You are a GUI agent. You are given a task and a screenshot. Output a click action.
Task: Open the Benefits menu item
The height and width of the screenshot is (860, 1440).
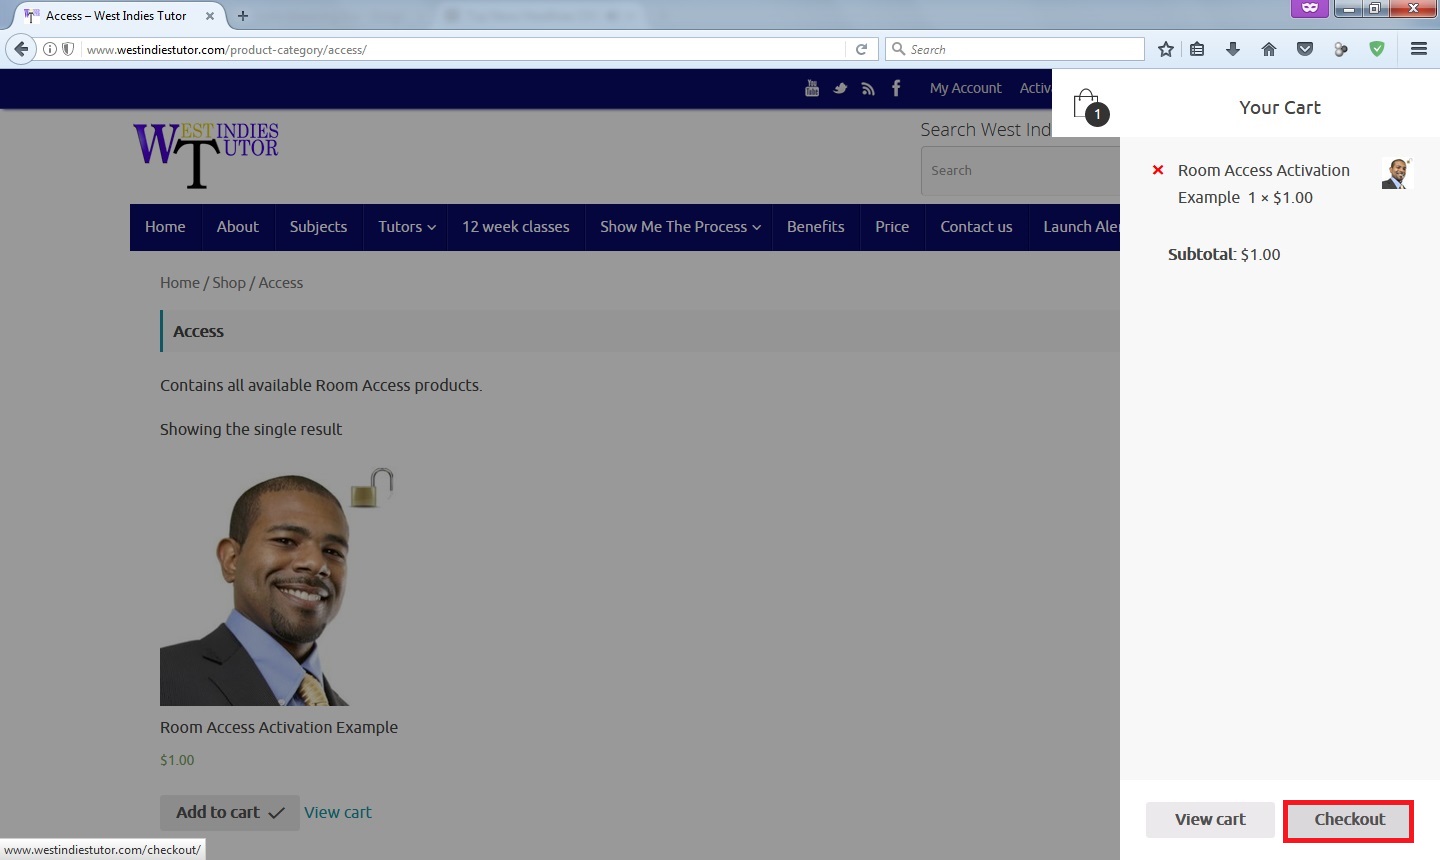tap(816, 227)
